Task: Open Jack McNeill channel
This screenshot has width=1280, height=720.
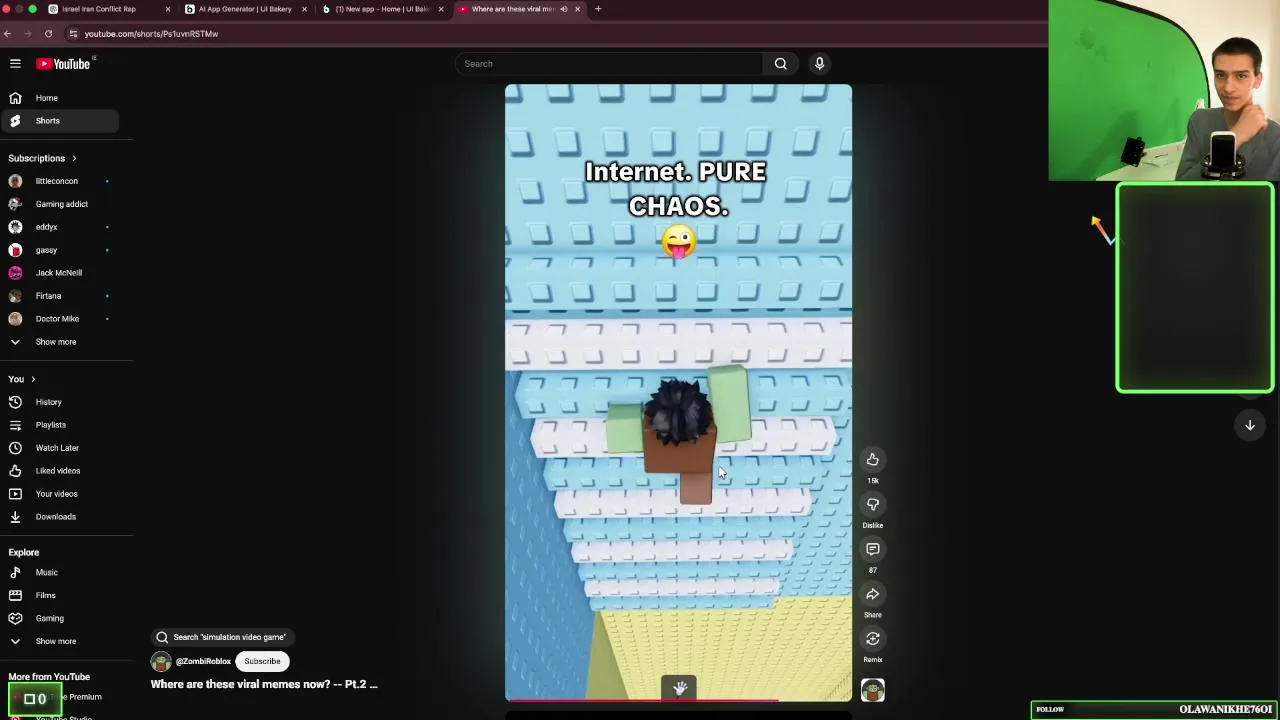Action: (x=60, y=273)
